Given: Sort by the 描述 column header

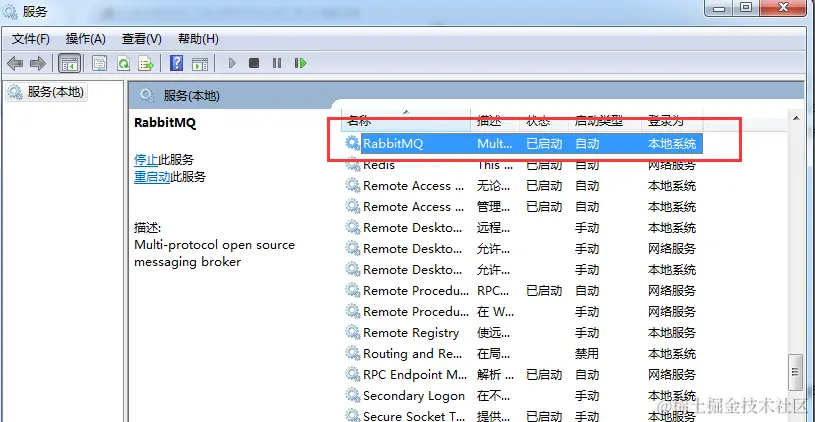Looking at the screenshot, I should click(x=495, y=121).
